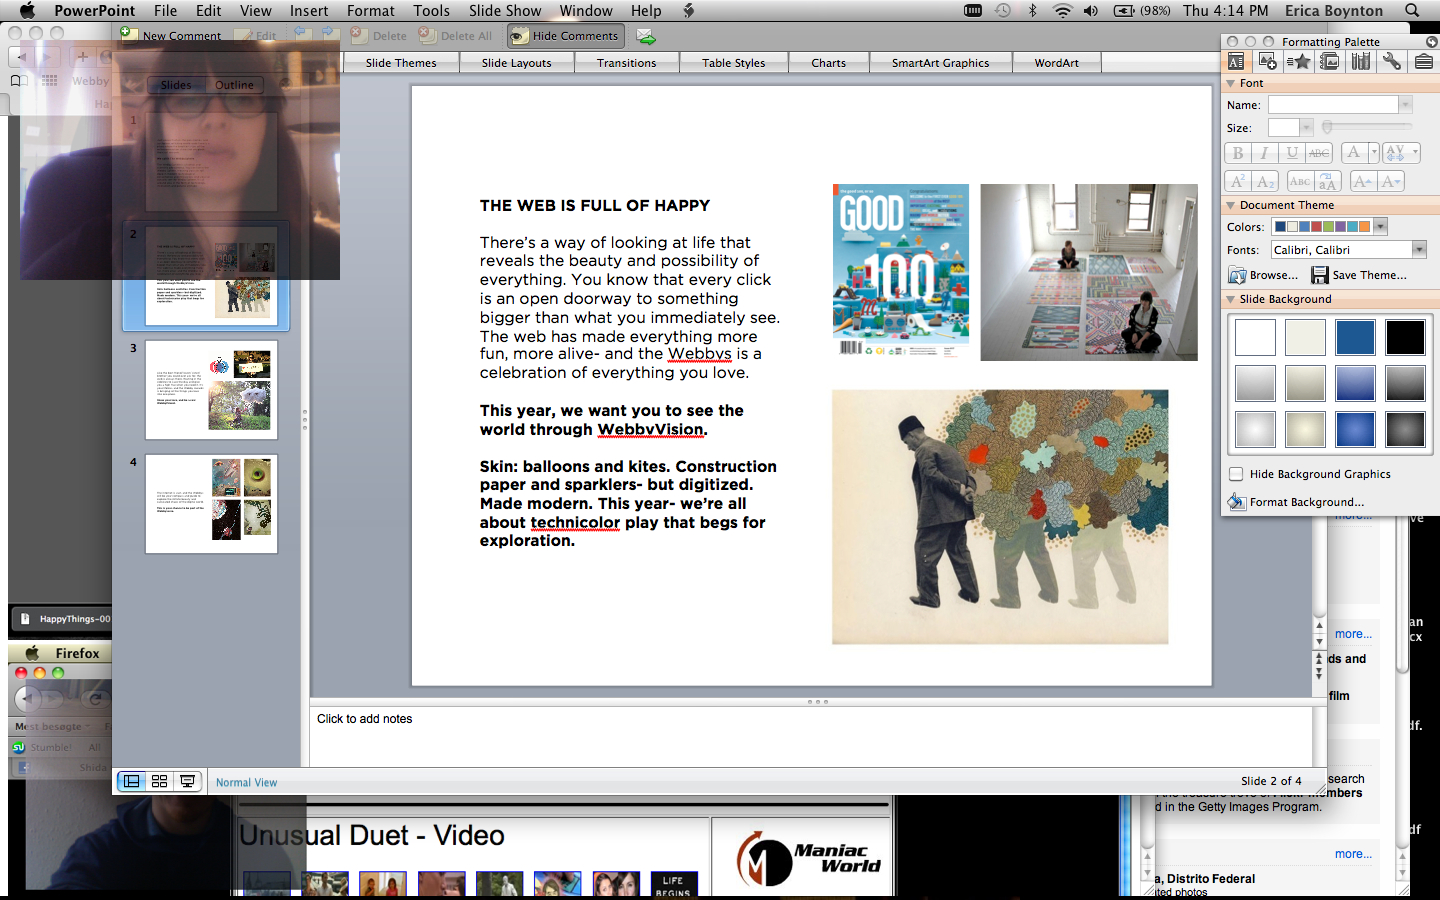Click the Maniac World logo in browser
Viewport: 1440px width, 900px height.
pyautogui.click(x=808, y=858)
